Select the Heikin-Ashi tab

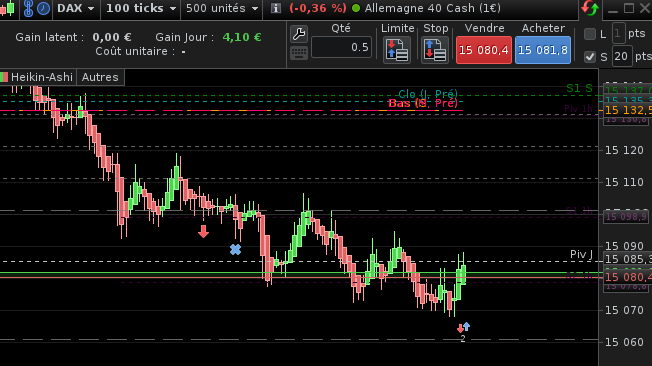coord(38,77)
